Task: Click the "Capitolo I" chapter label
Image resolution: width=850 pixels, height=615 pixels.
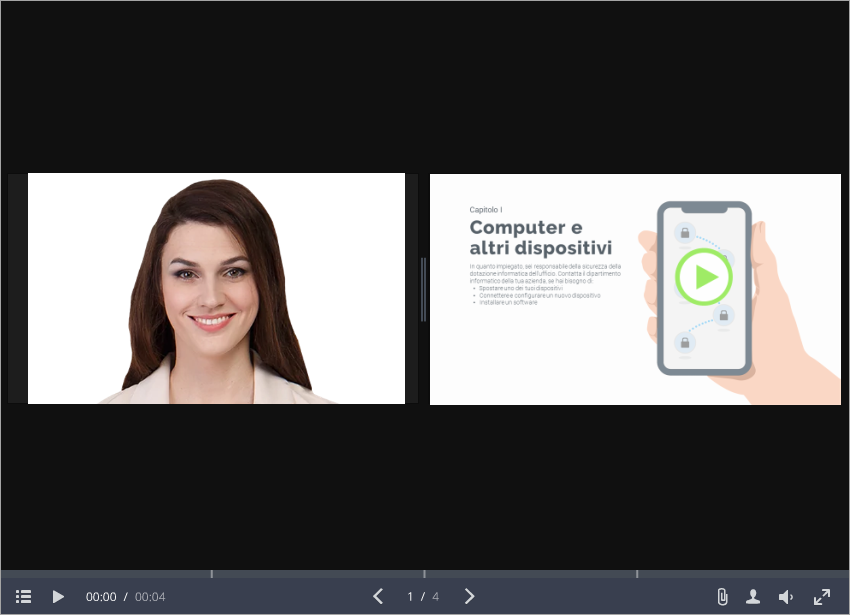Action: 486,210
